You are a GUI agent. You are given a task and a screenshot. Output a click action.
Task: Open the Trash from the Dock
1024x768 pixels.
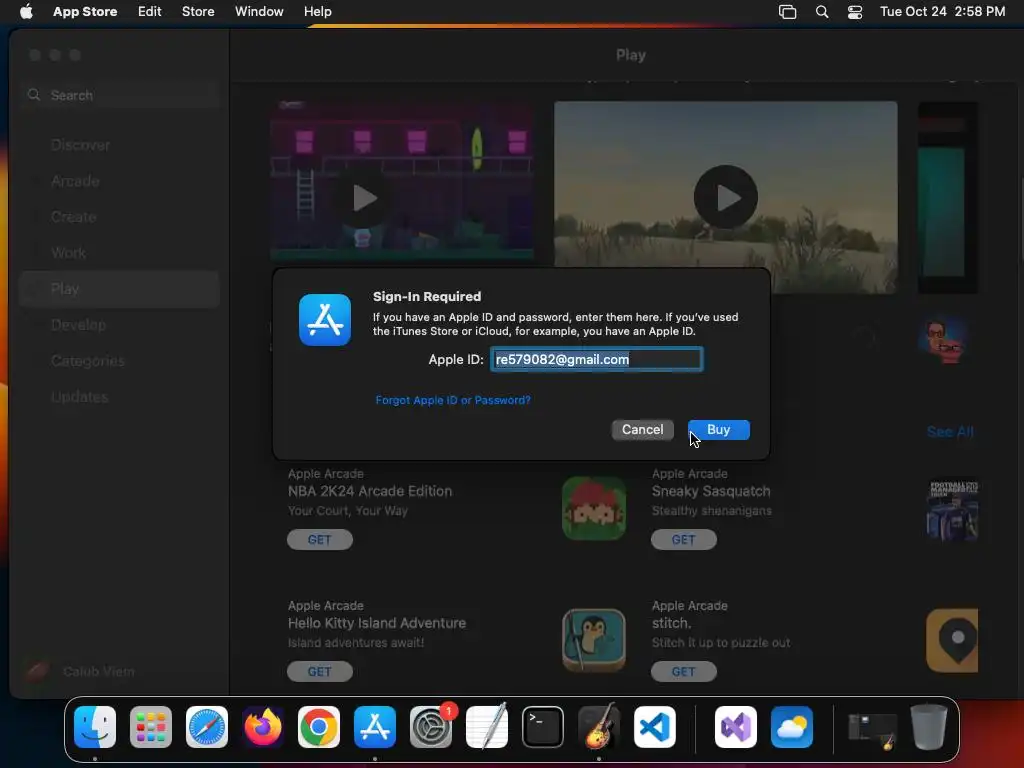[x=929, y=727]
